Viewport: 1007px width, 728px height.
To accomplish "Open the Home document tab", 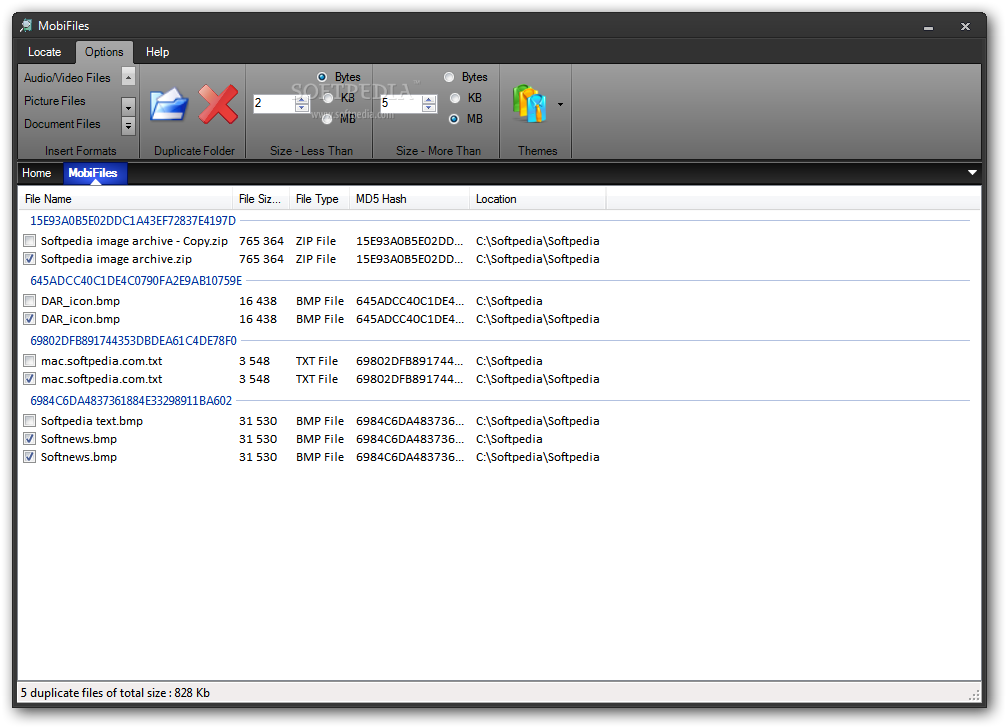I will click(37, 173).
